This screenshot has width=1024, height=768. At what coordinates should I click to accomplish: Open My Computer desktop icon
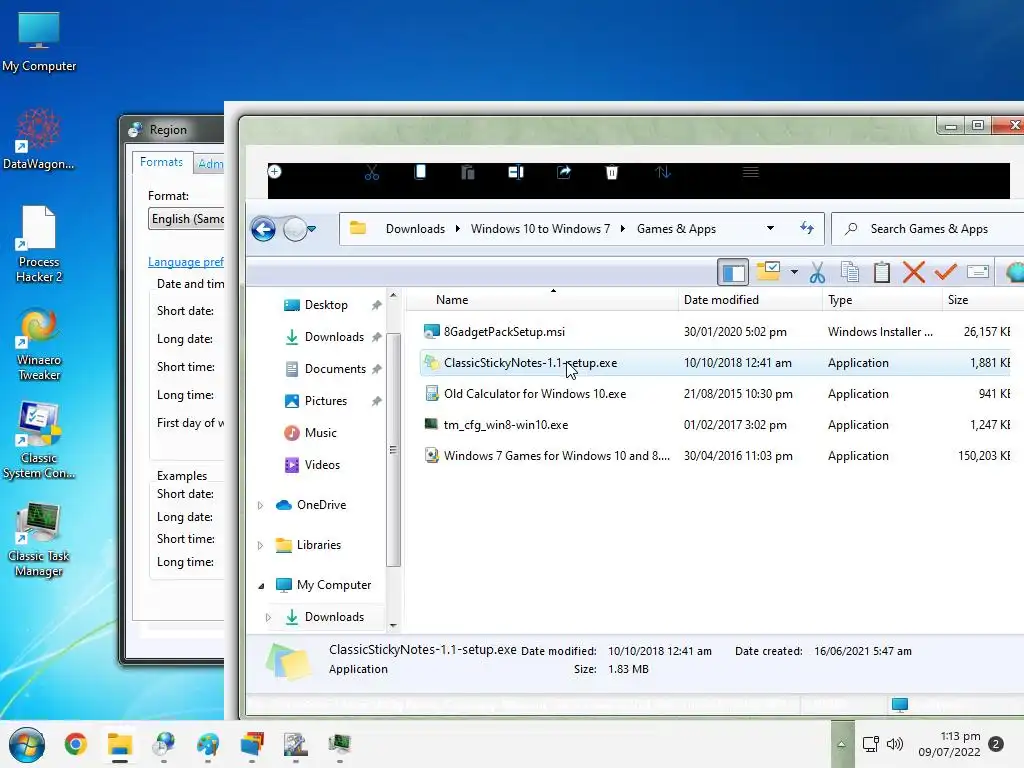coord(39,42)
